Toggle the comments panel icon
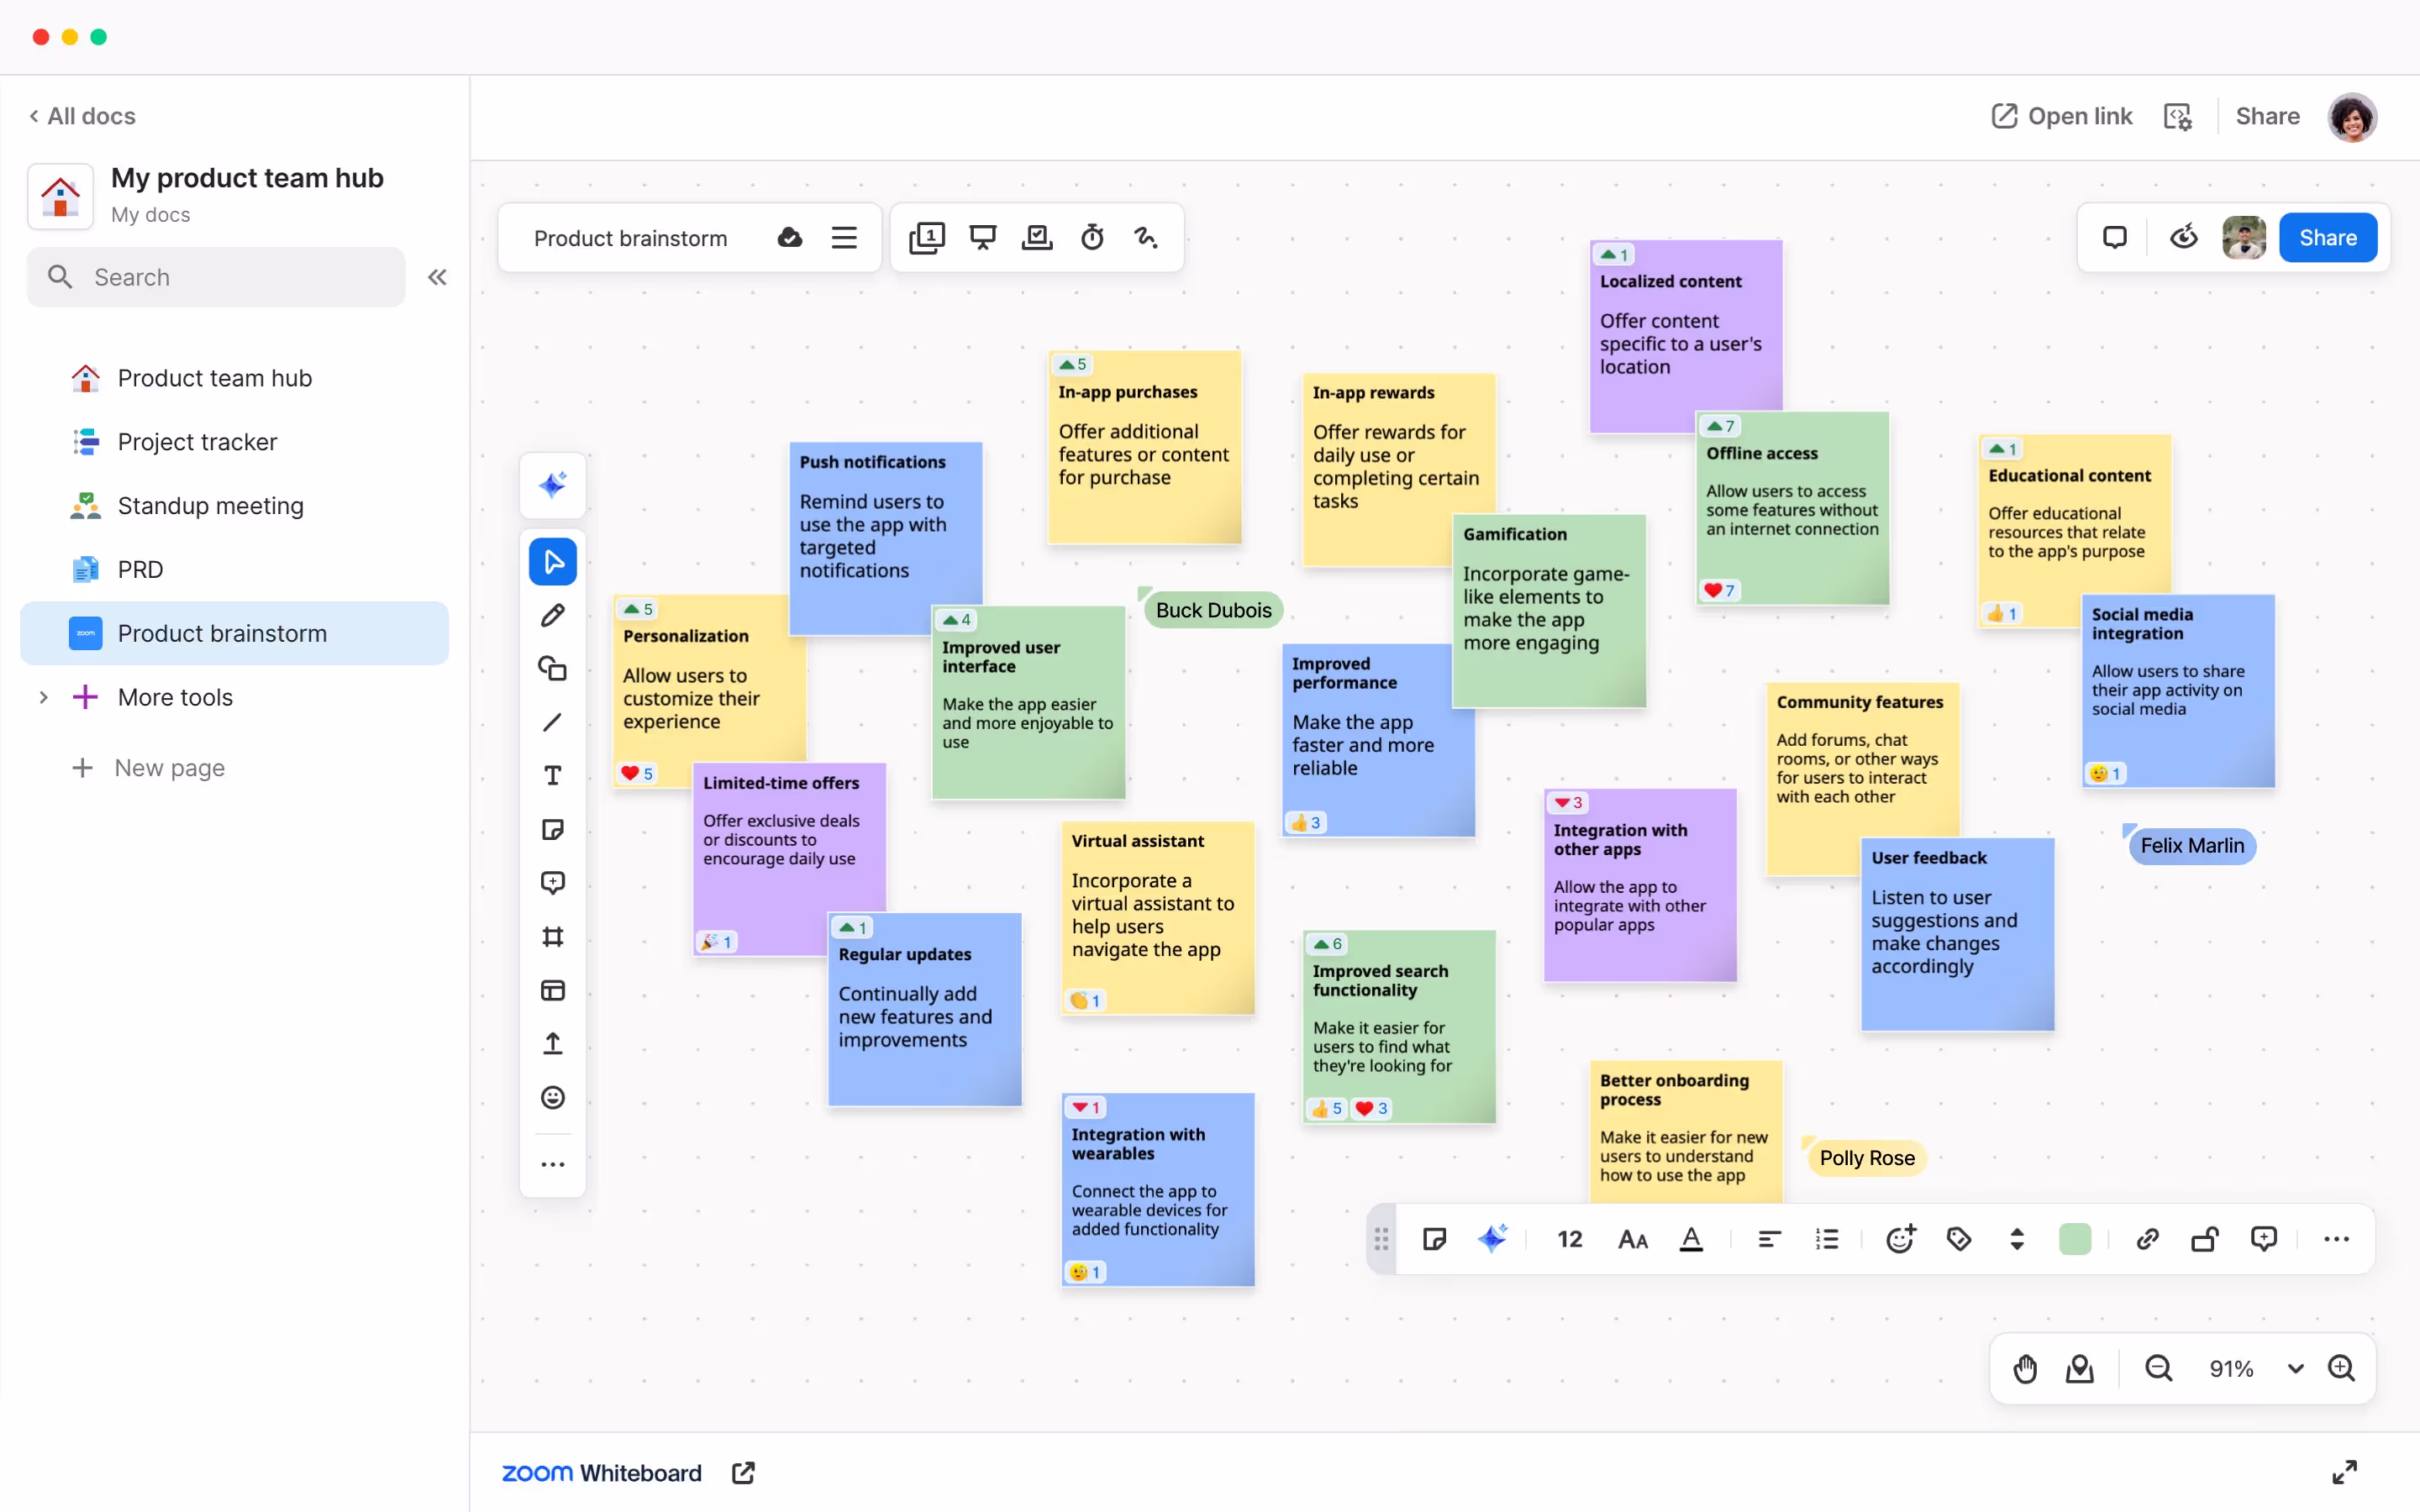The height and width of the screenshot is (1512, 2420). coord(2114,238)
